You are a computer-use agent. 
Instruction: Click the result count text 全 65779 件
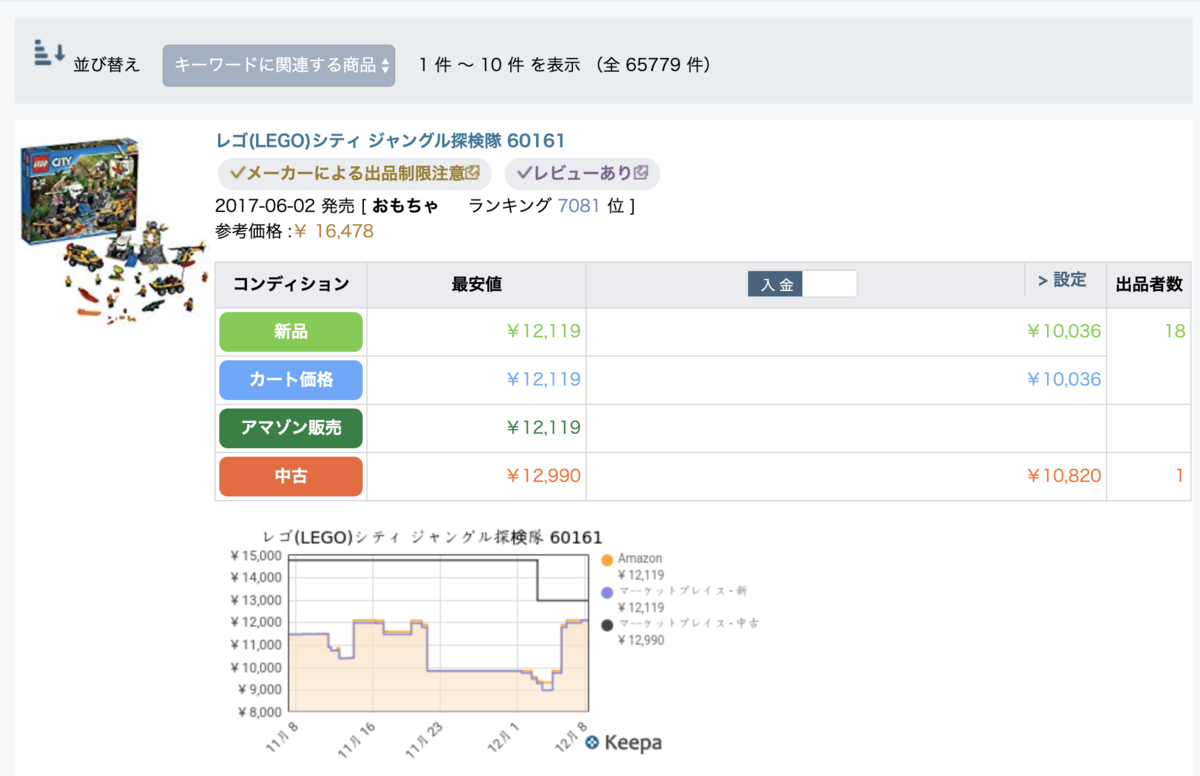point(654,65)
